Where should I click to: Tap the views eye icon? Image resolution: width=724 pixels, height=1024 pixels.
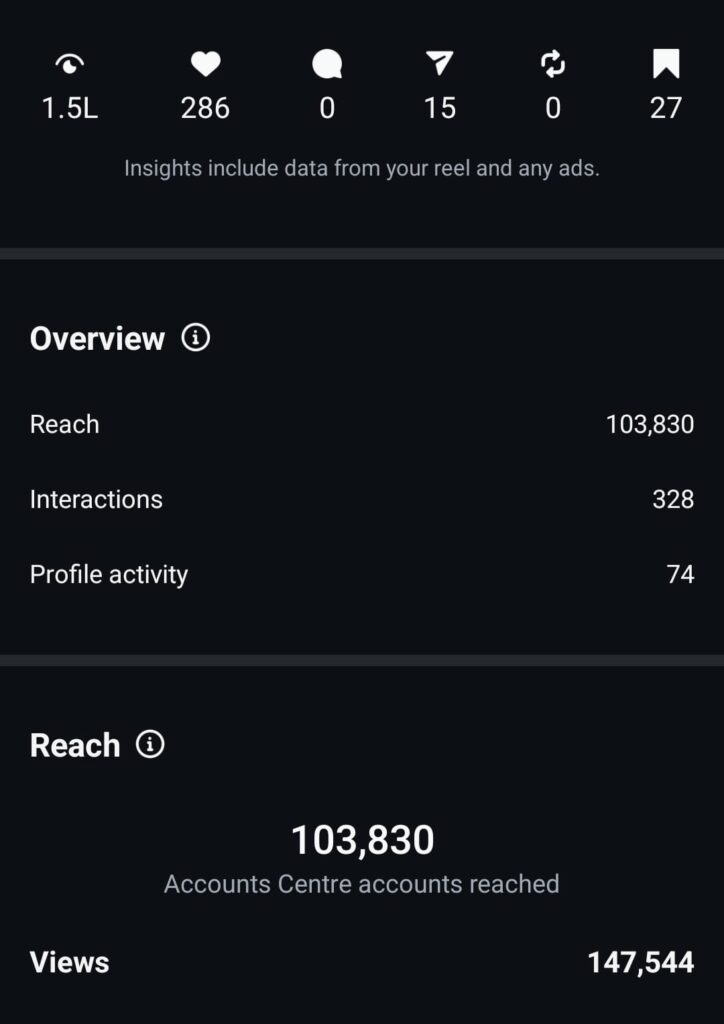click(x=70, y=65)
